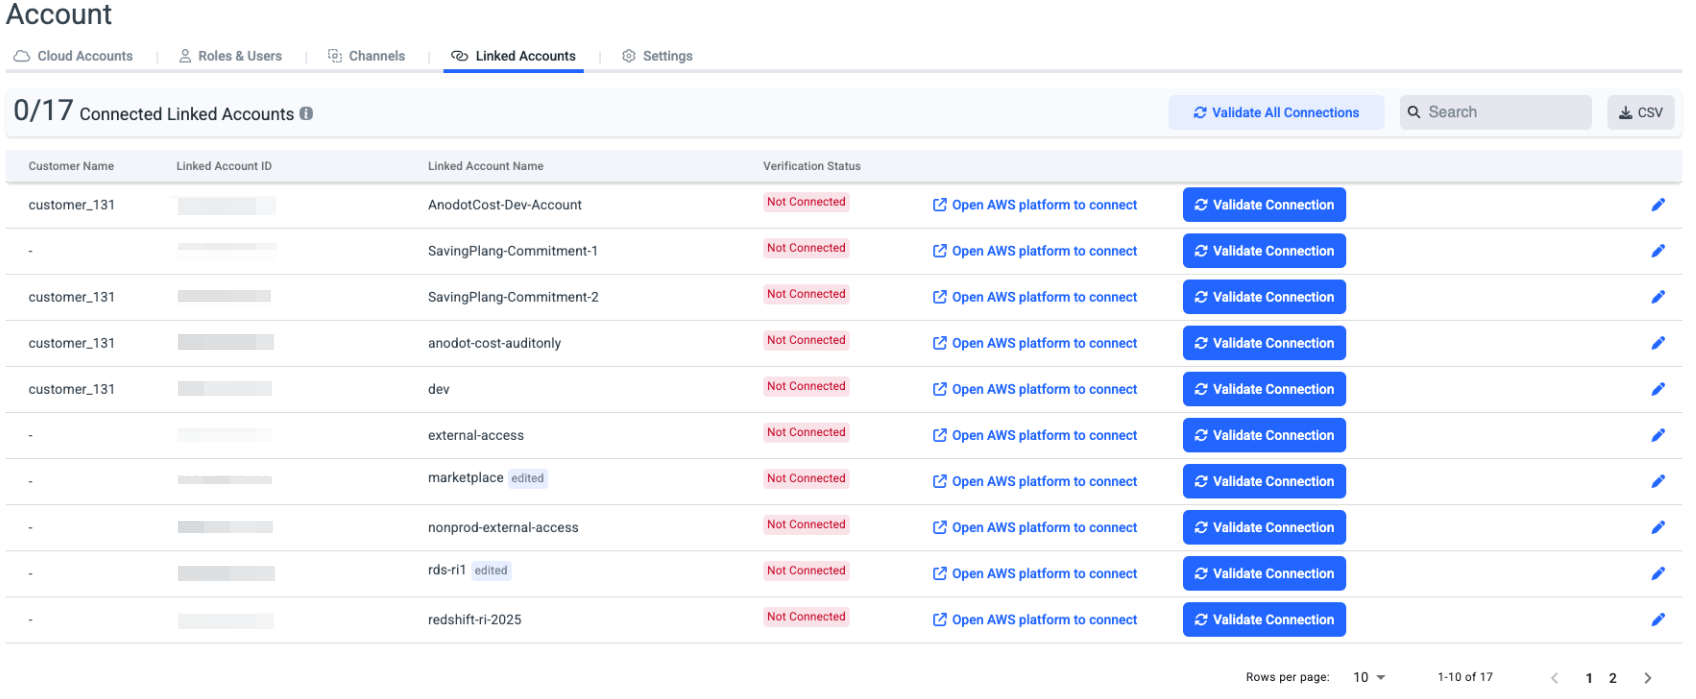Validate Connection for dev account

pyautogui.click(x=1264, y=389)
